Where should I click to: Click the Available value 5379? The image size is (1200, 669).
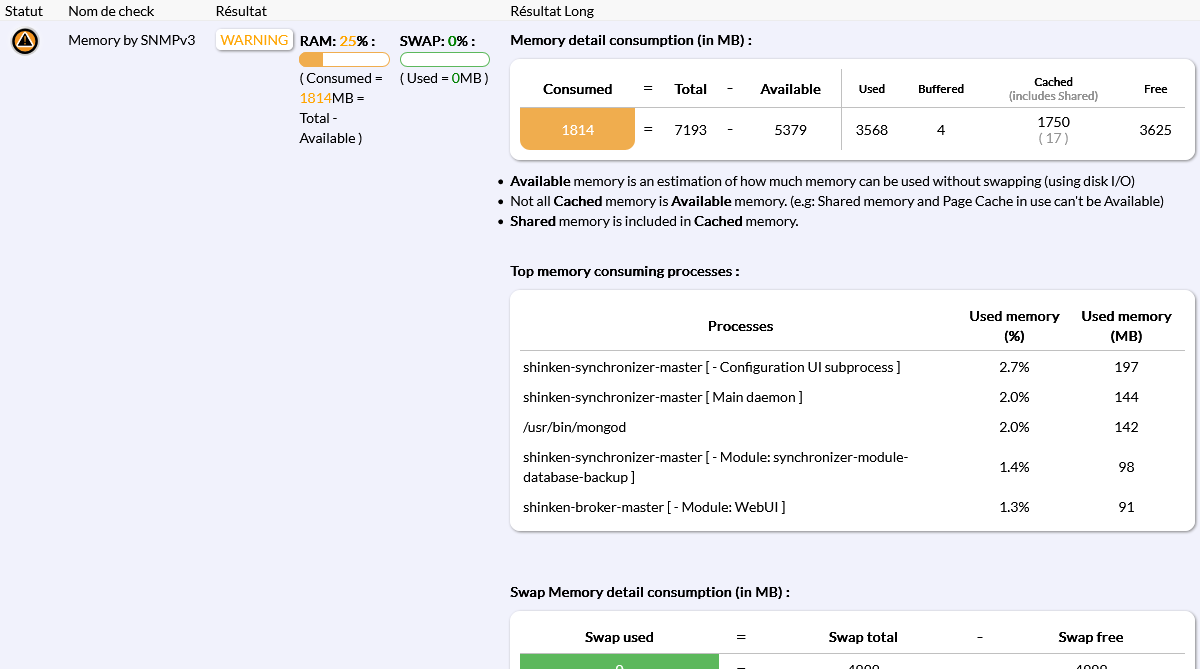(x=790, y=130)
